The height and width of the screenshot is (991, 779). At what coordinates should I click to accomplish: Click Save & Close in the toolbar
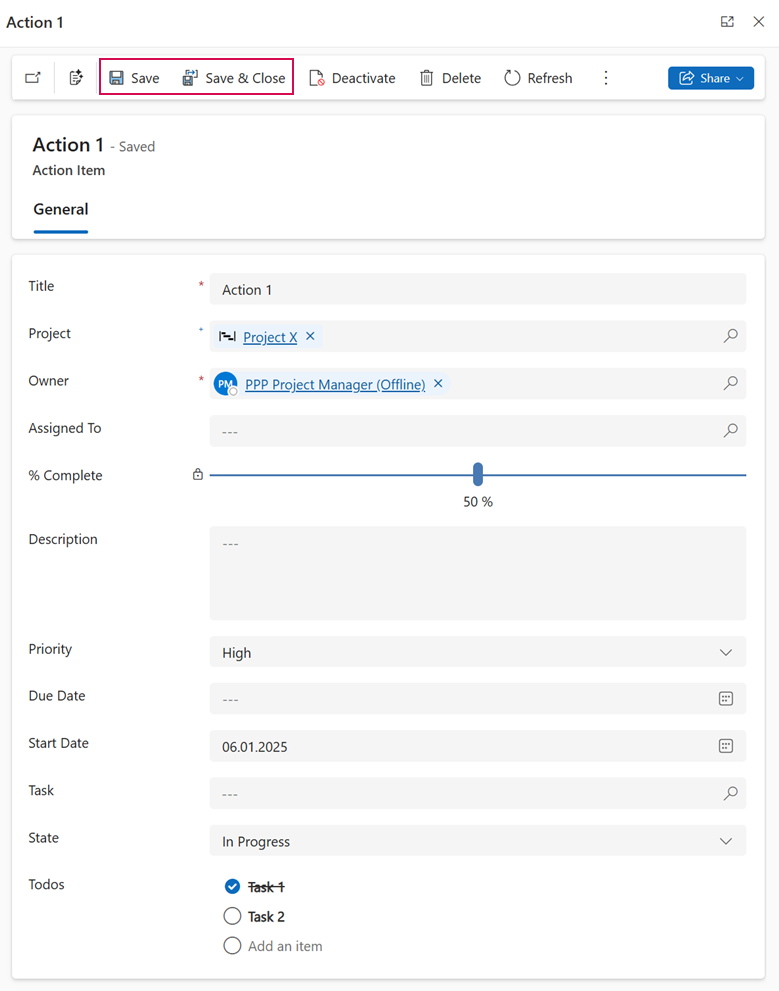click(234, 78)
